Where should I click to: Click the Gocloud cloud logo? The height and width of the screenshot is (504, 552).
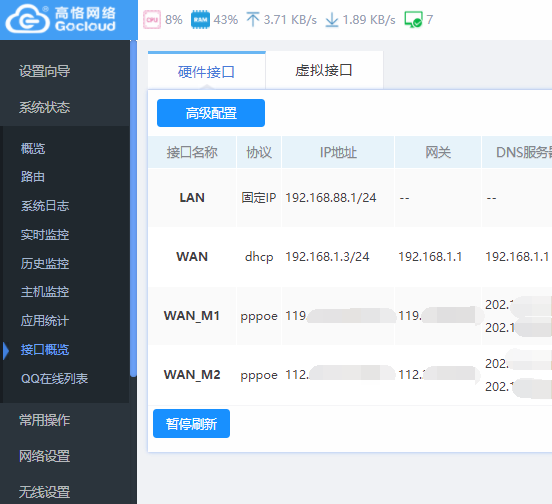[x=27, y=19]
